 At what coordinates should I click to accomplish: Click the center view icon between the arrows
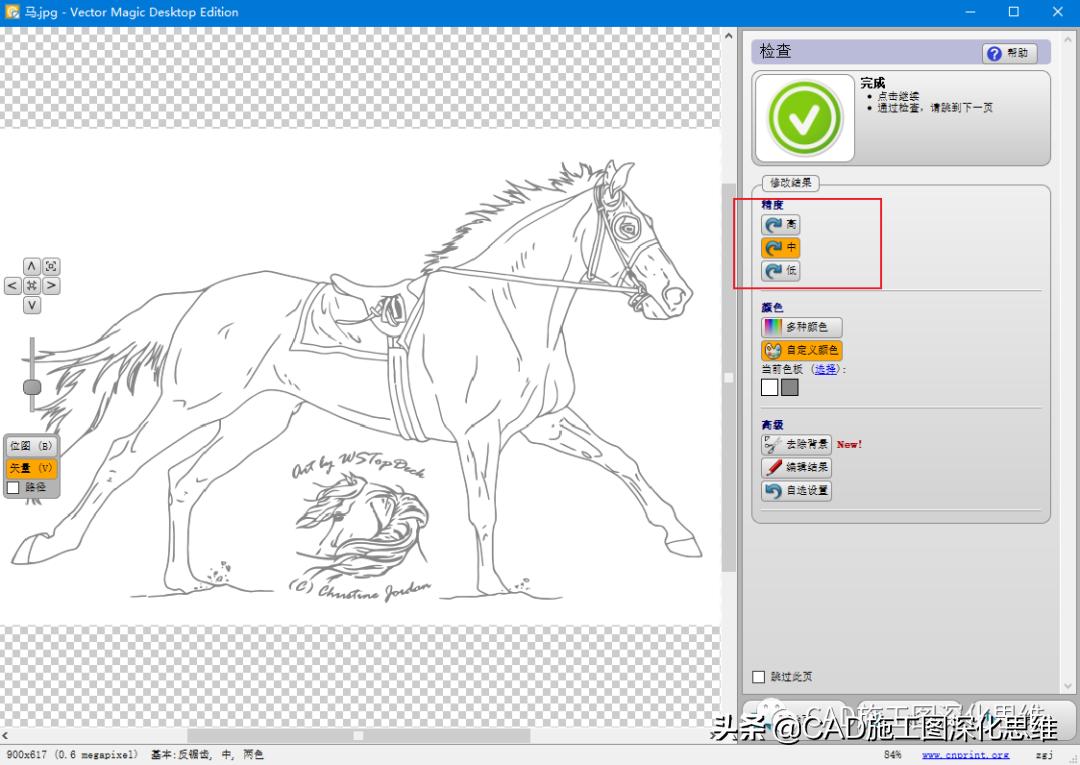32,286
